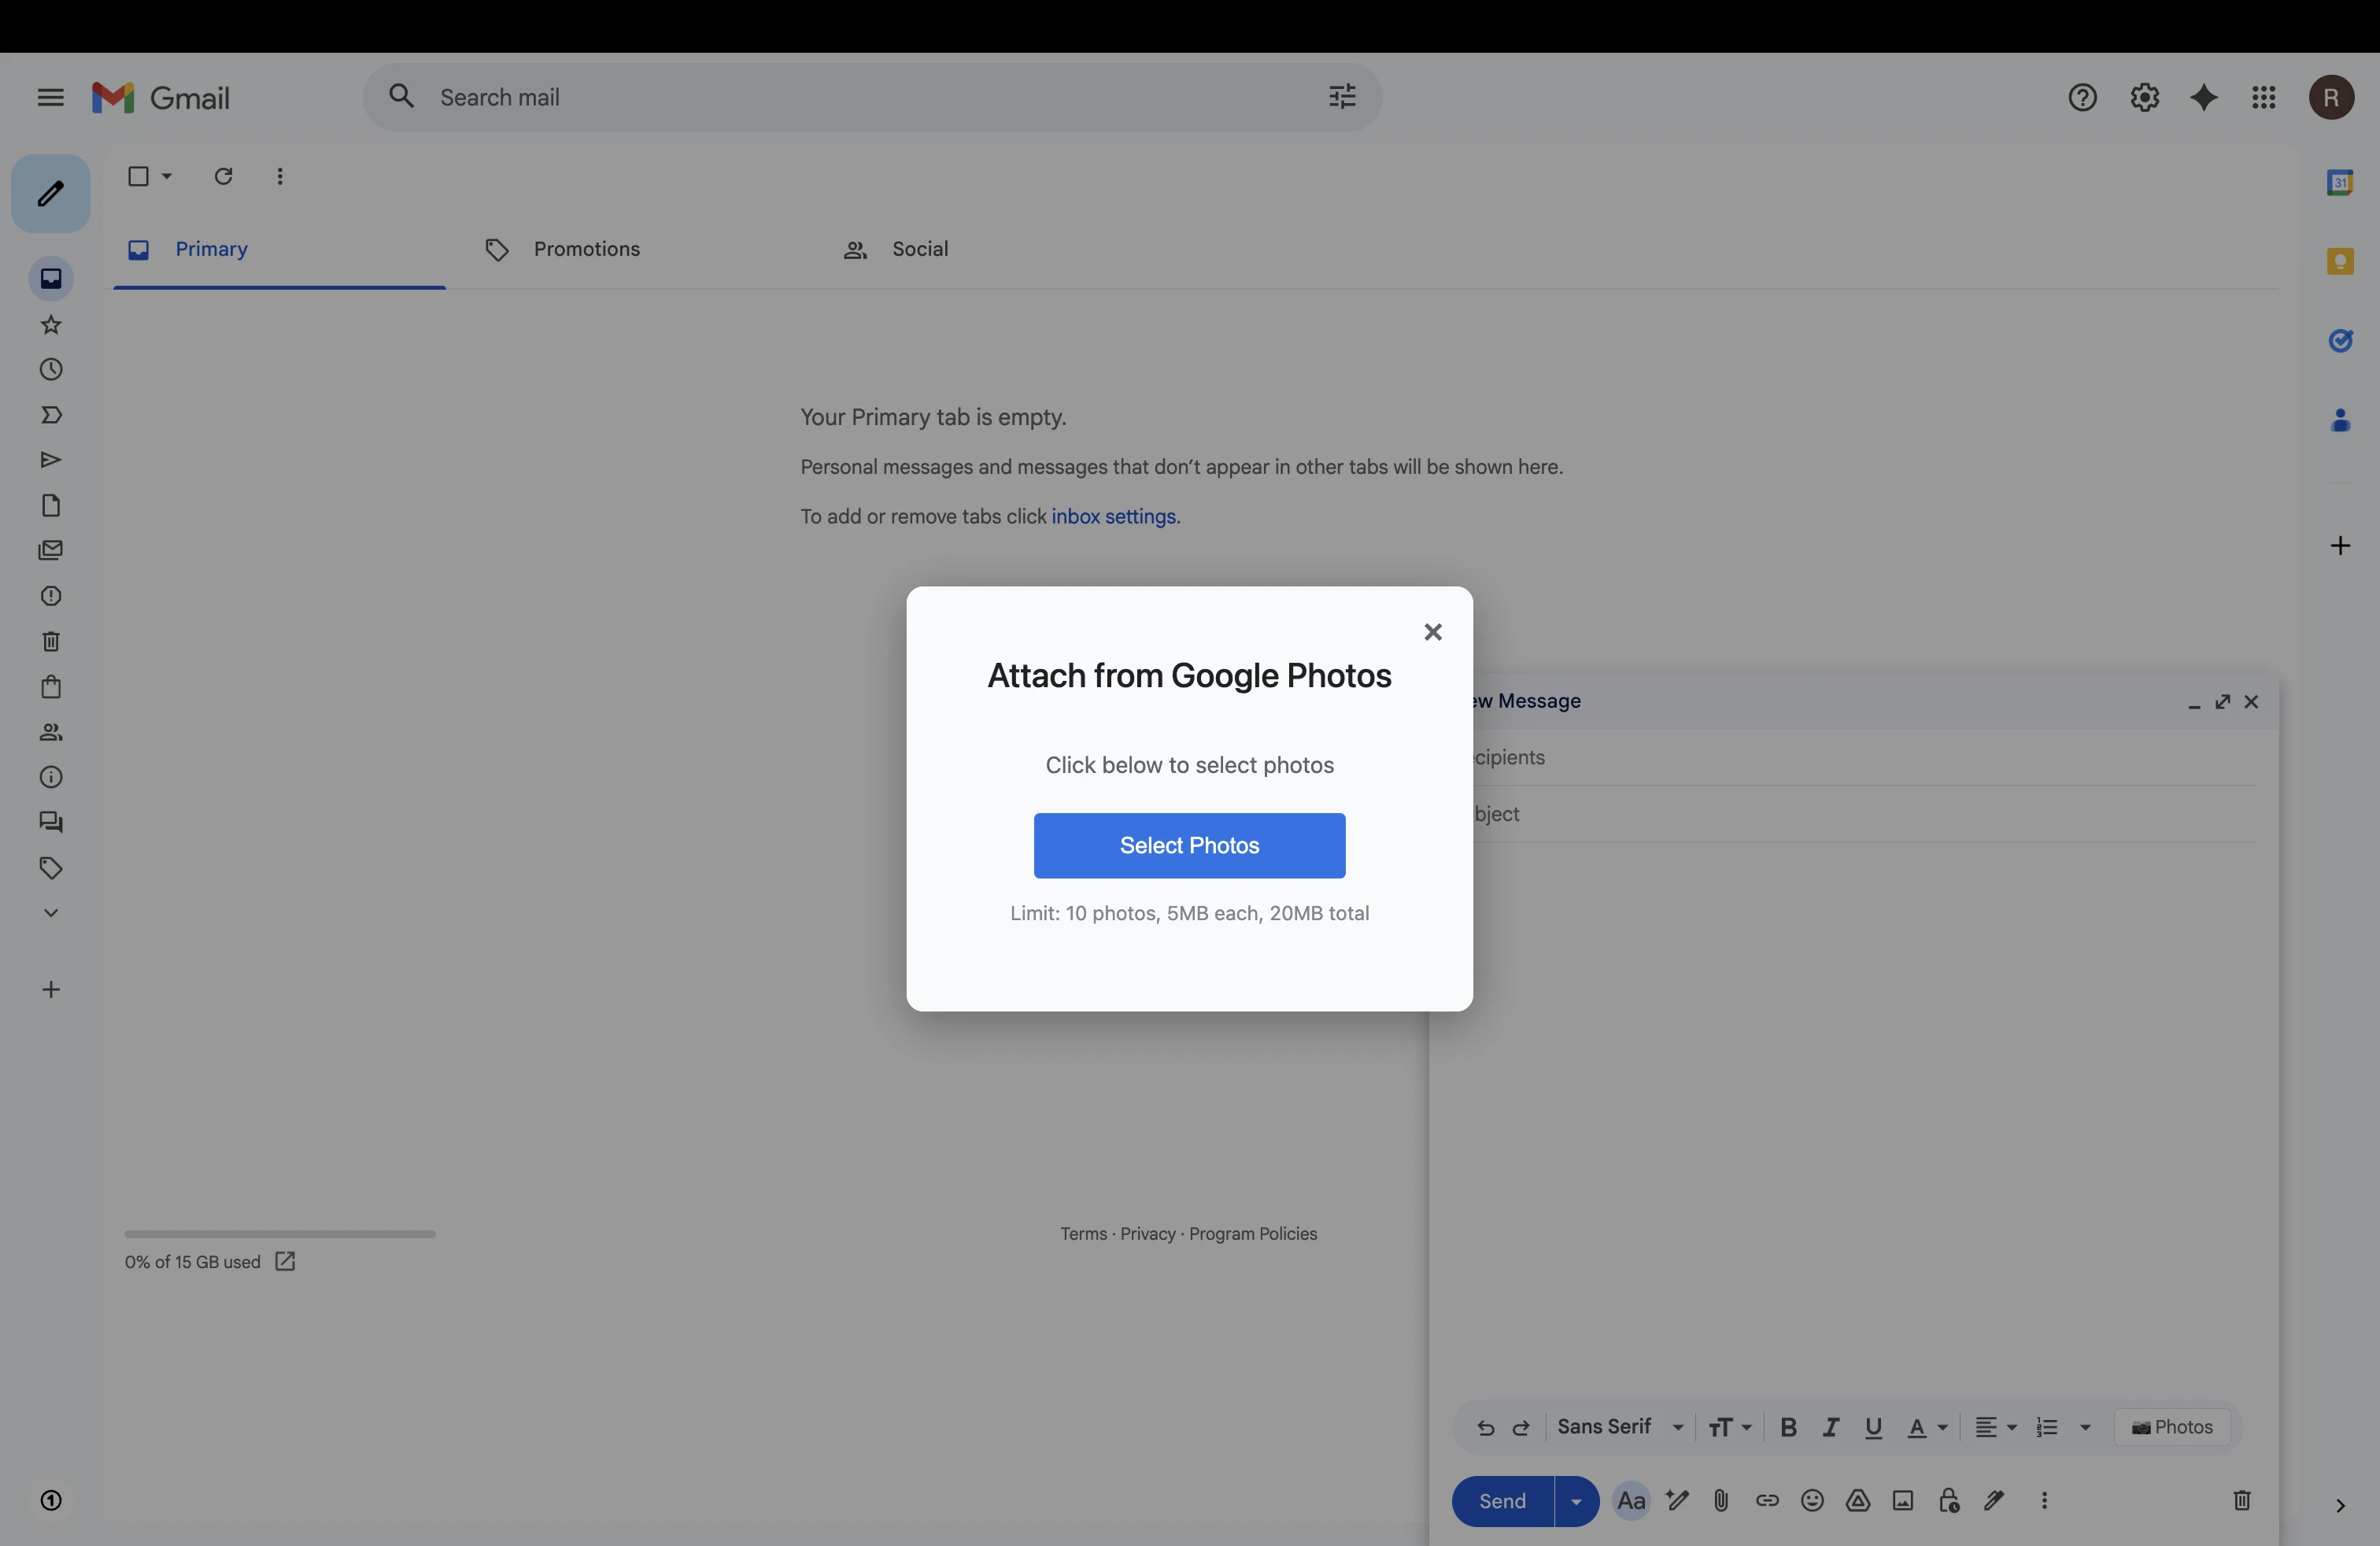Switch to the Promotions tab

[586, 250]
